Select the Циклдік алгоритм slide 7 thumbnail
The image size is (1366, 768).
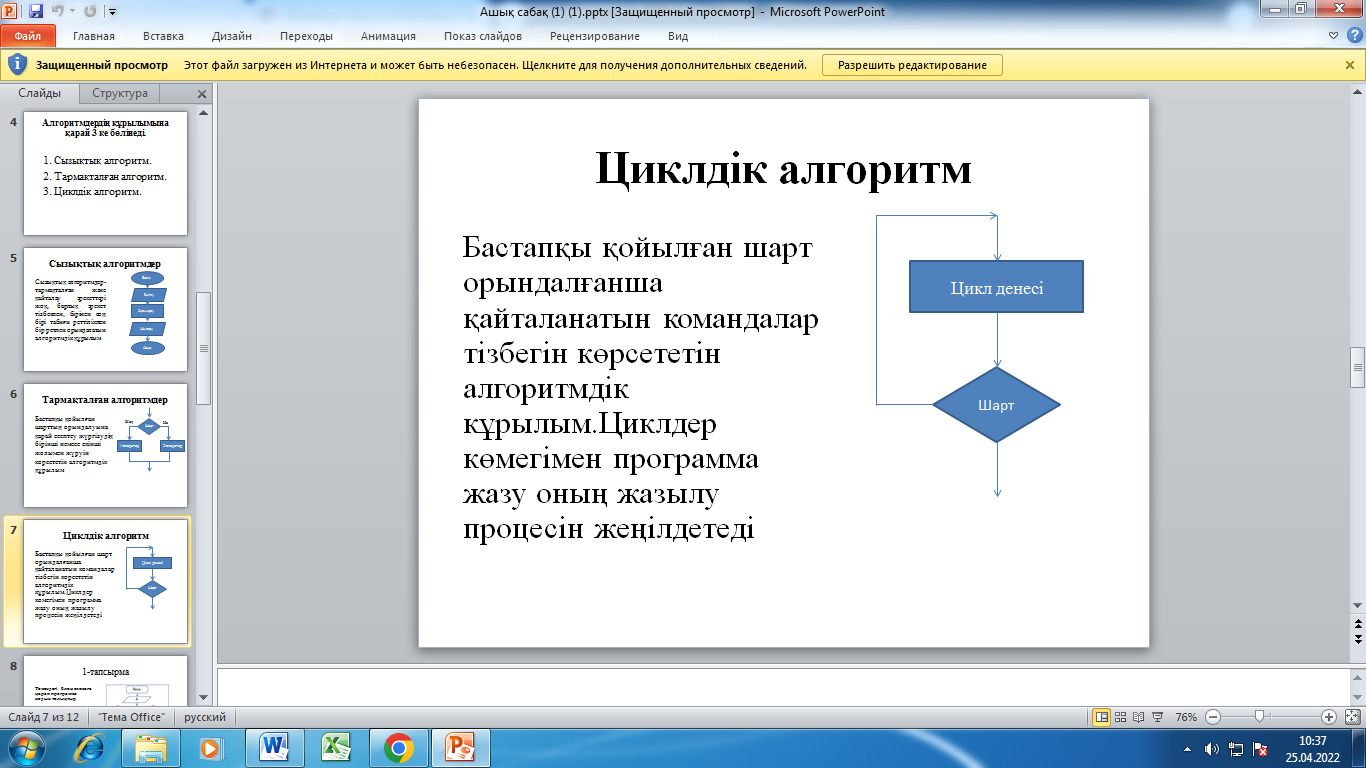coord(105,581)
